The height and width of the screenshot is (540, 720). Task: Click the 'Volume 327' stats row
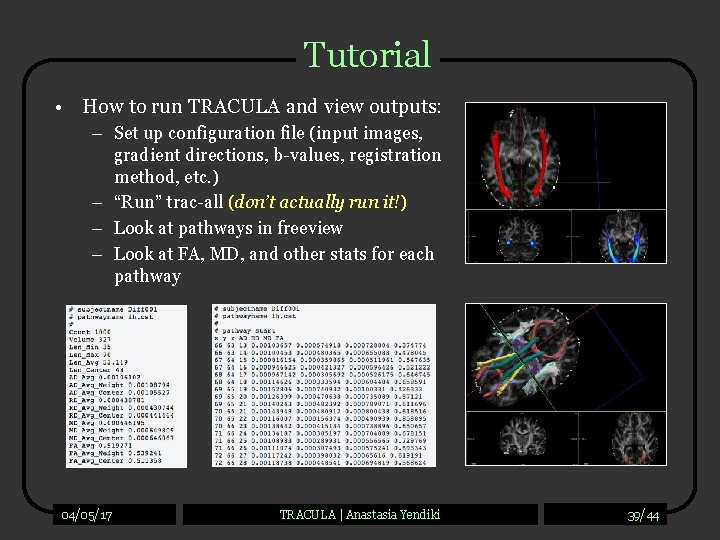coord(90,339)
